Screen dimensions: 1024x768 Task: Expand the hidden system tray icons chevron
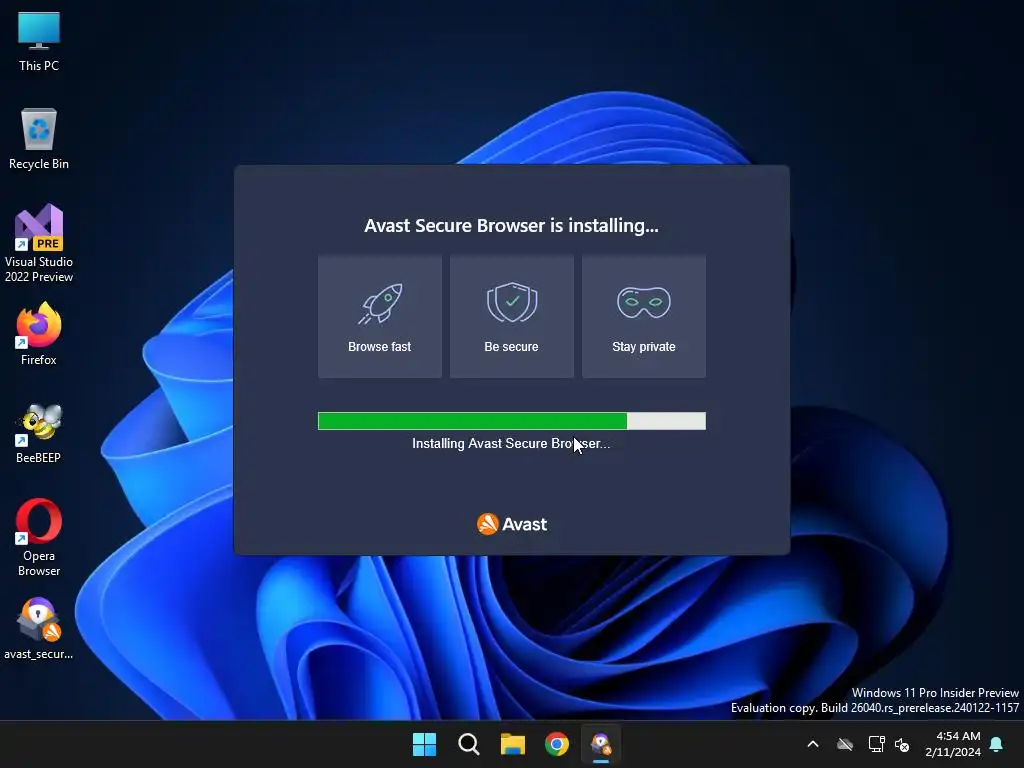(x=813, y=744)
